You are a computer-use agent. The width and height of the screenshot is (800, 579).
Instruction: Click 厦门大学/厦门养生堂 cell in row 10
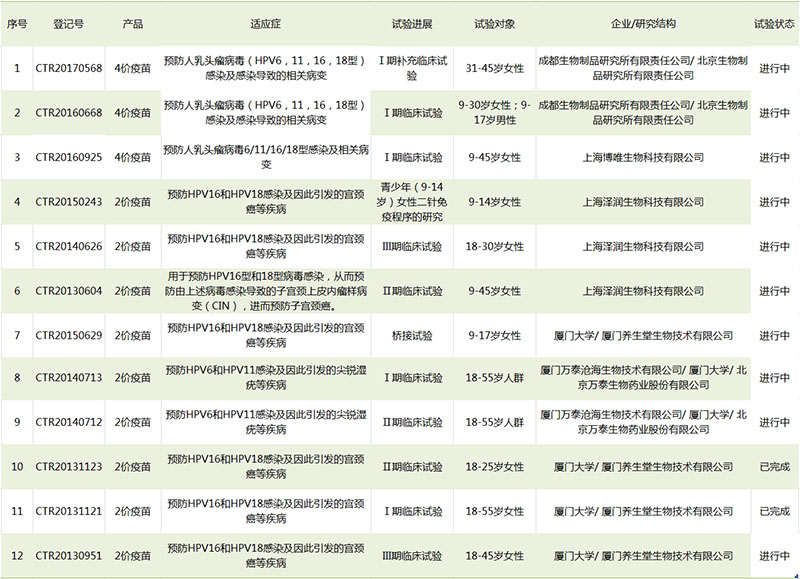tap(643, 467)
